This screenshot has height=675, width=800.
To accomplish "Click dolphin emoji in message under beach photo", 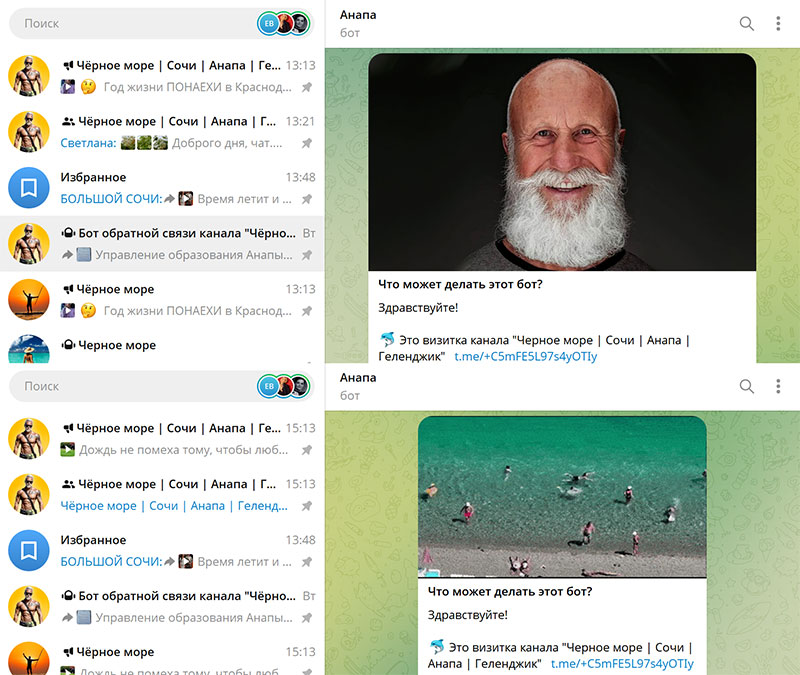I will click(437, 646).
